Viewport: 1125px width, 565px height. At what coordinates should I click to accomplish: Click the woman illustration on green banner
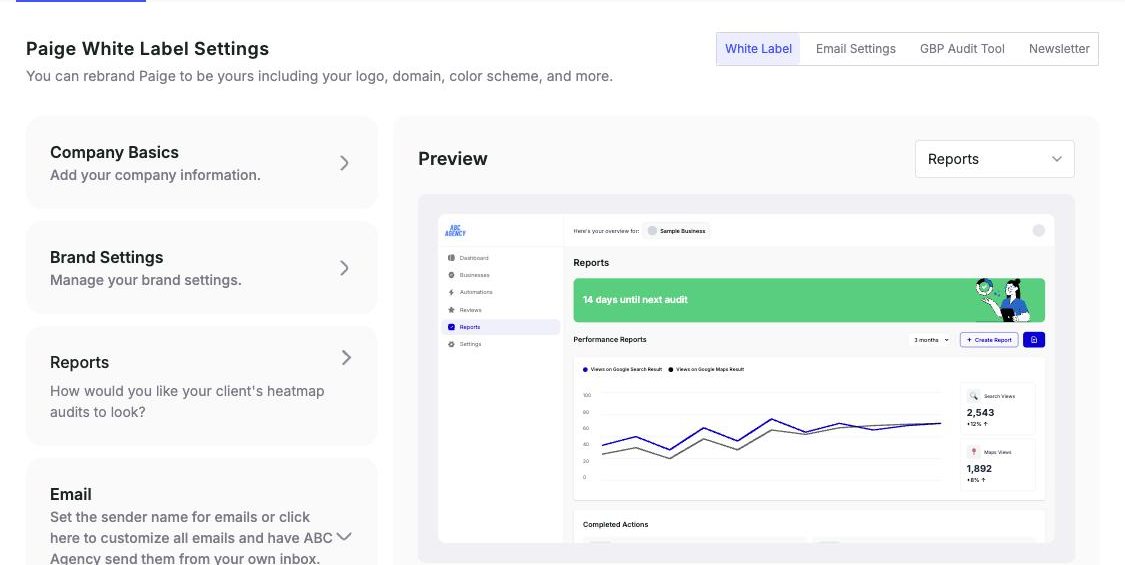pos(1003,300)
